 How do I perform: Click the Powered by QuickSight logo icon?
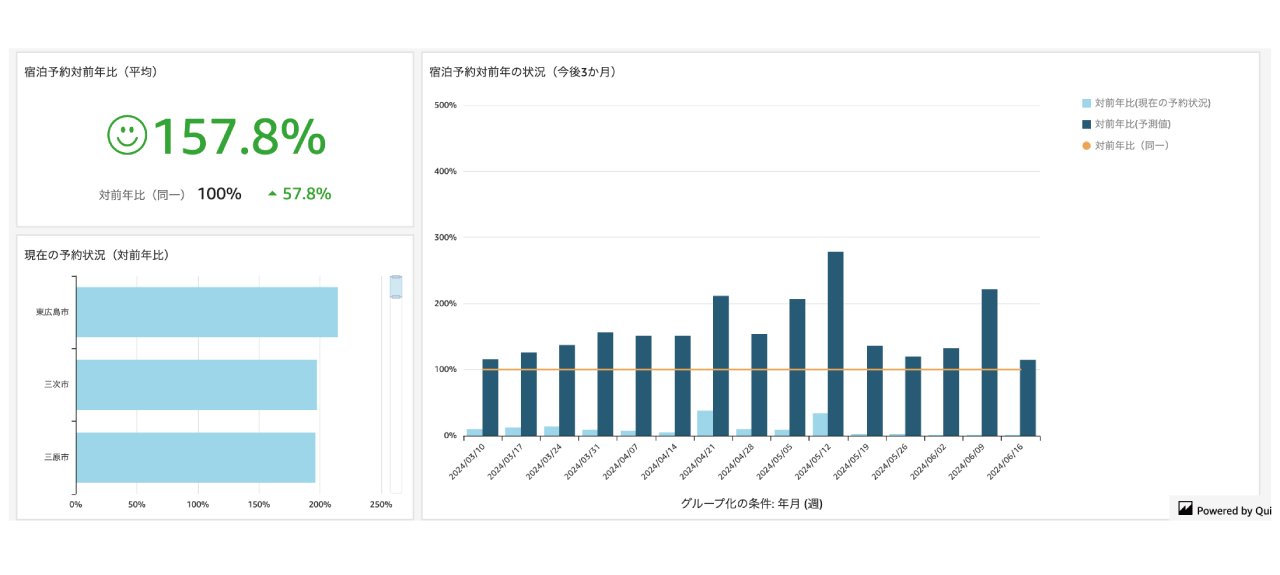pyautogui.click(x=1185, y=509)
